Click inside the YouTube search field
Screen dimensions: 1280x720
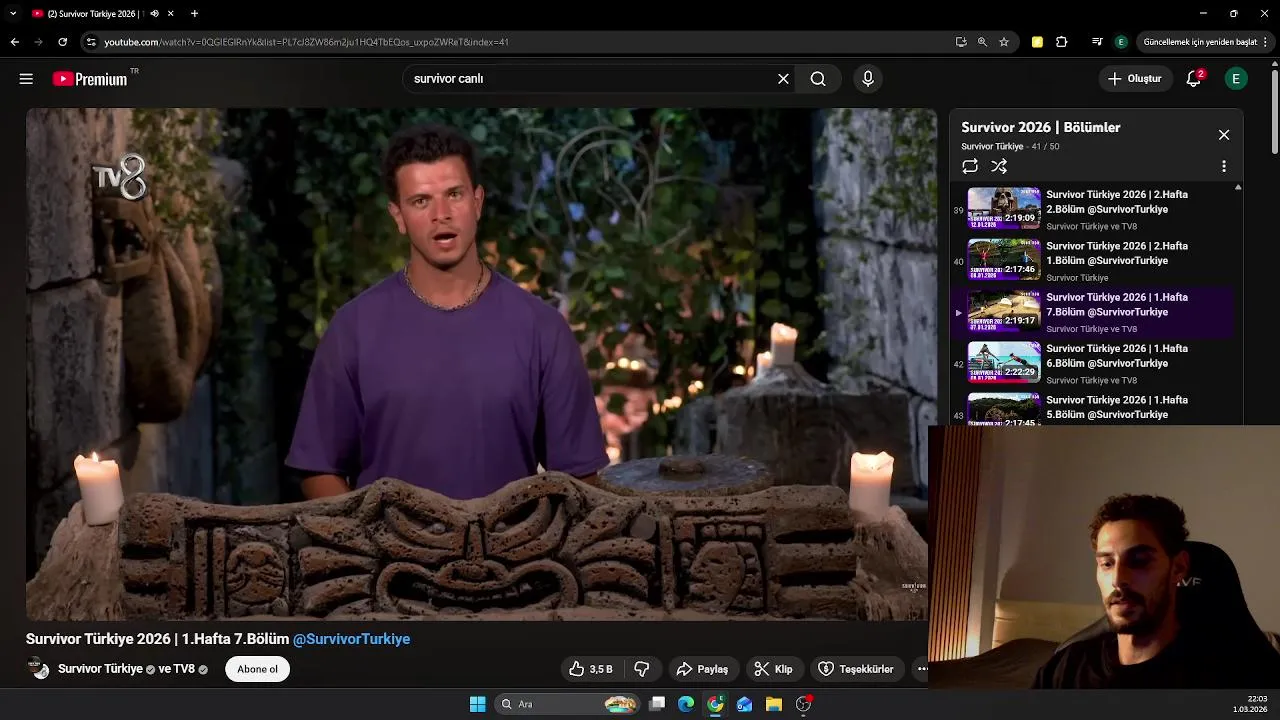(x=590, y=79)
